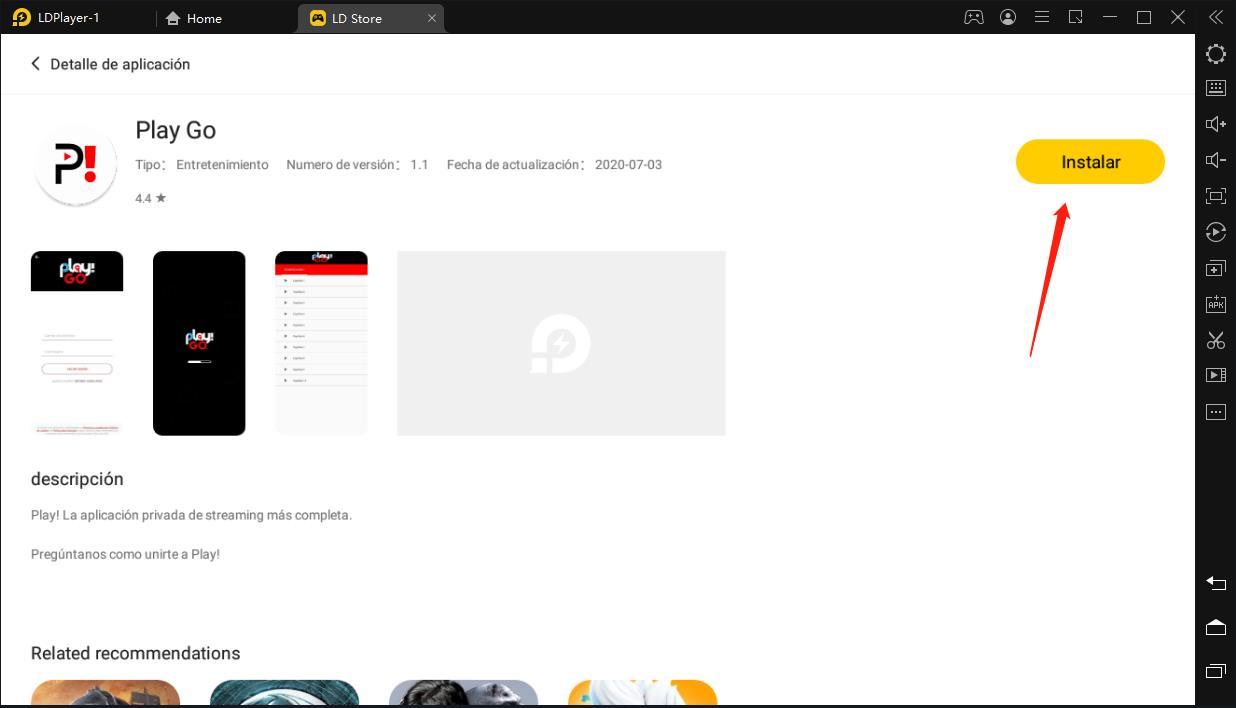Increase volume from sidebar

pyautogui.click(x=1216, y=124)
